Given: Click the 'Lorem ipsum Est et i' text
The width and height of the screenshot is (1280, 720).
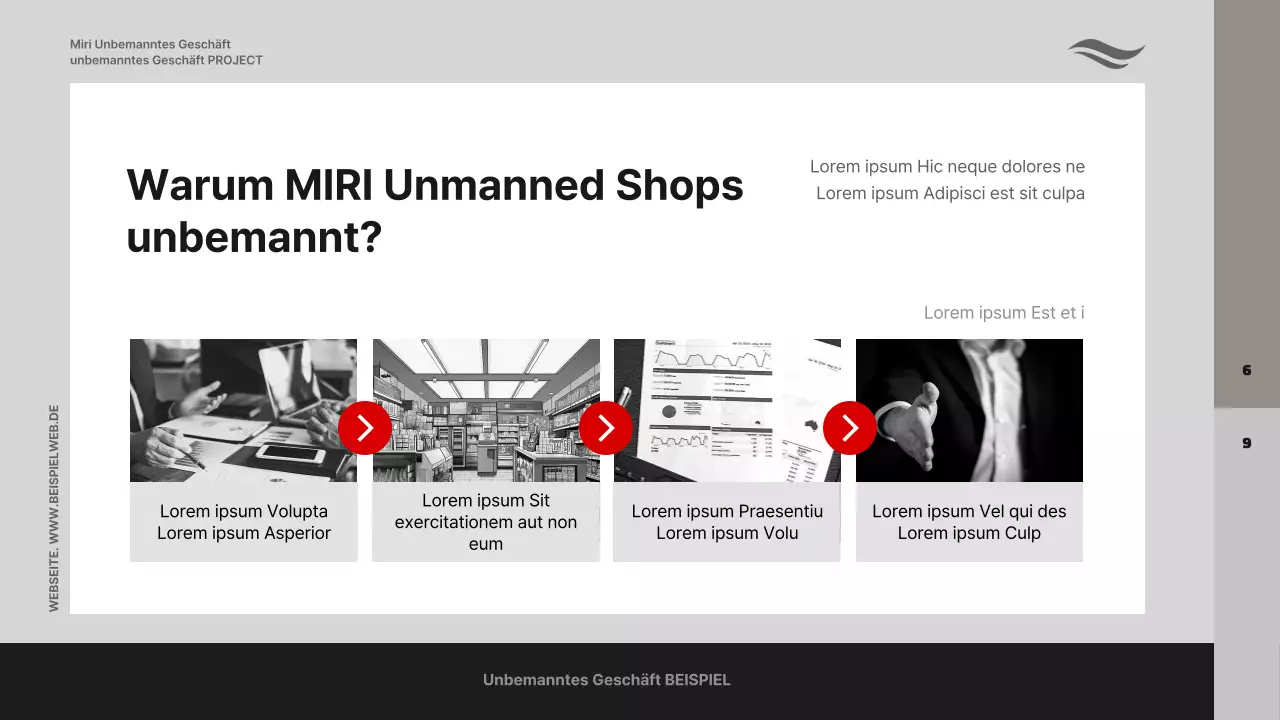Looking at the screenshot, I should pyautogui.click(x=1003, y=313).
